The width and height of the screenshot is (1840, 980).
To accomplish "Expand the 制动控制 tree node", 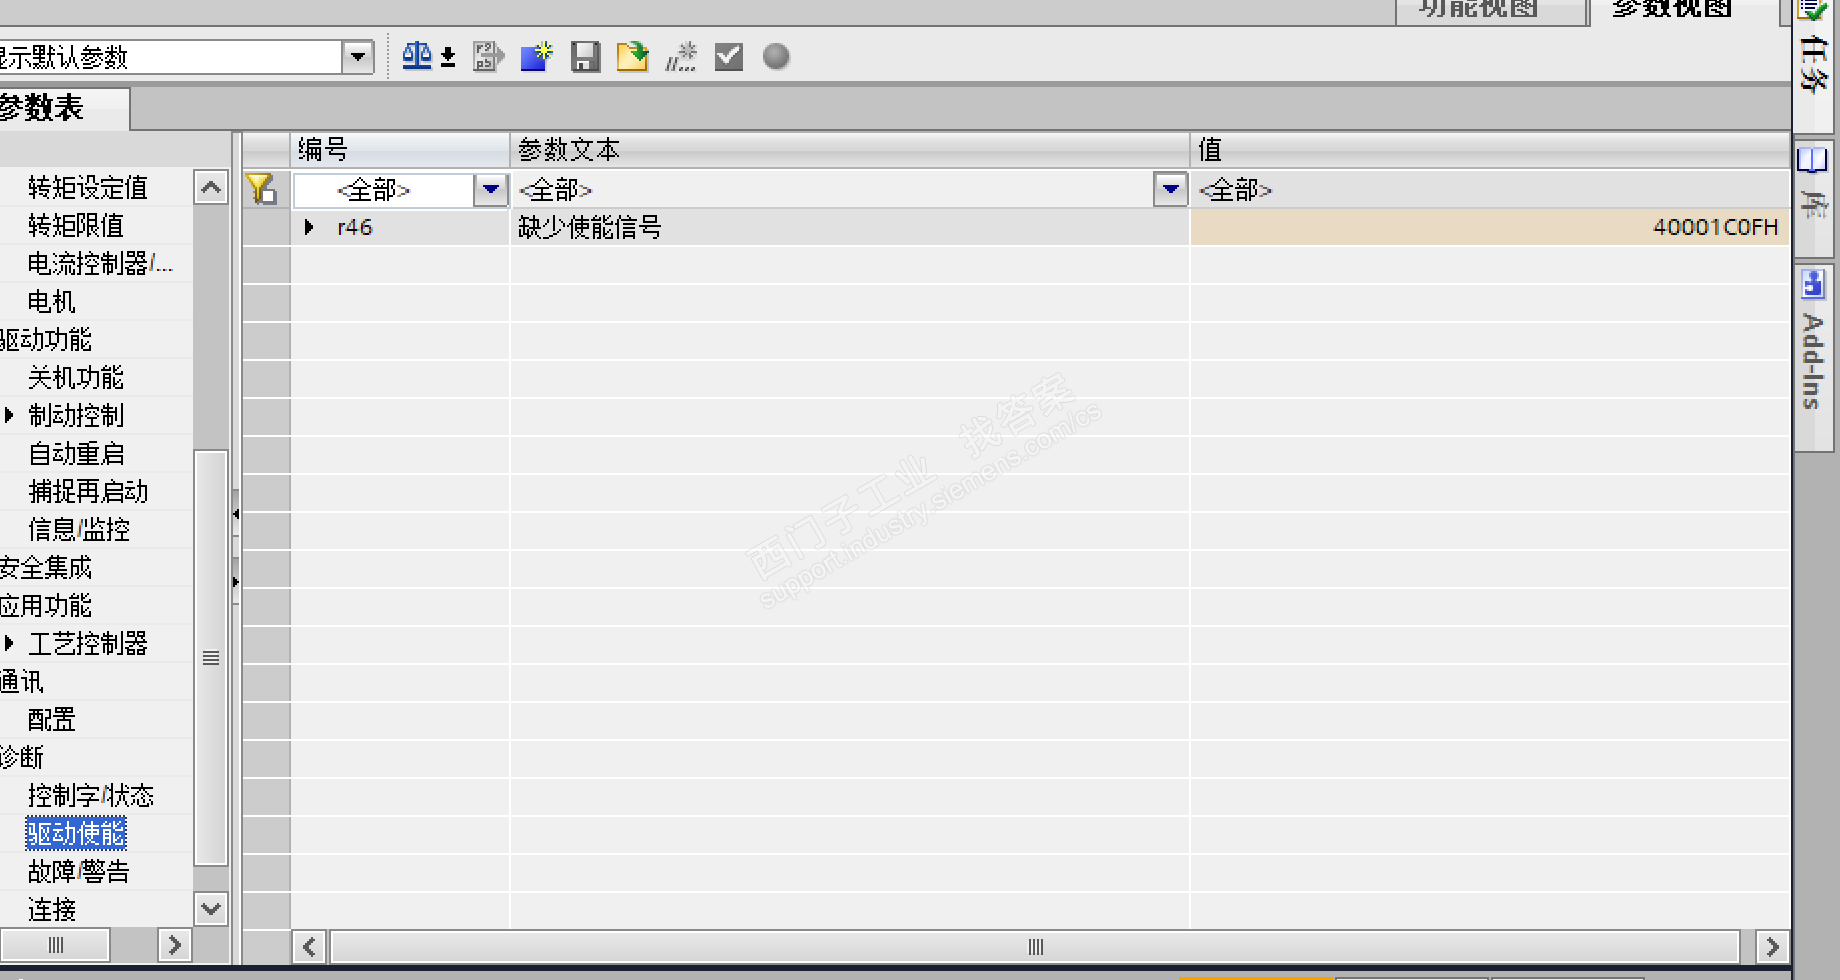I will coord(9,415).
